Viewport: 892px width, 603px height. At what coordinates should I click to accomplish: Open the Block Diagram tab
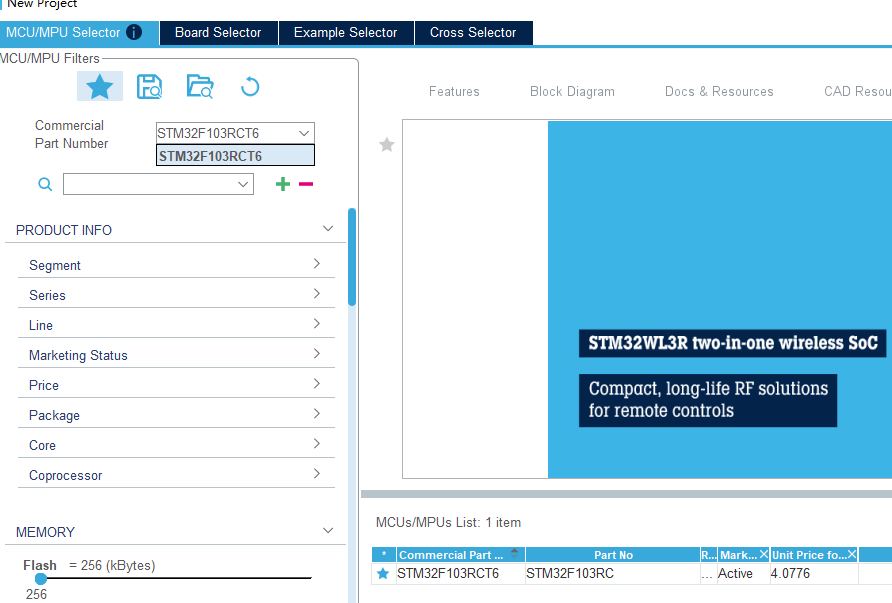click(572, 92)
